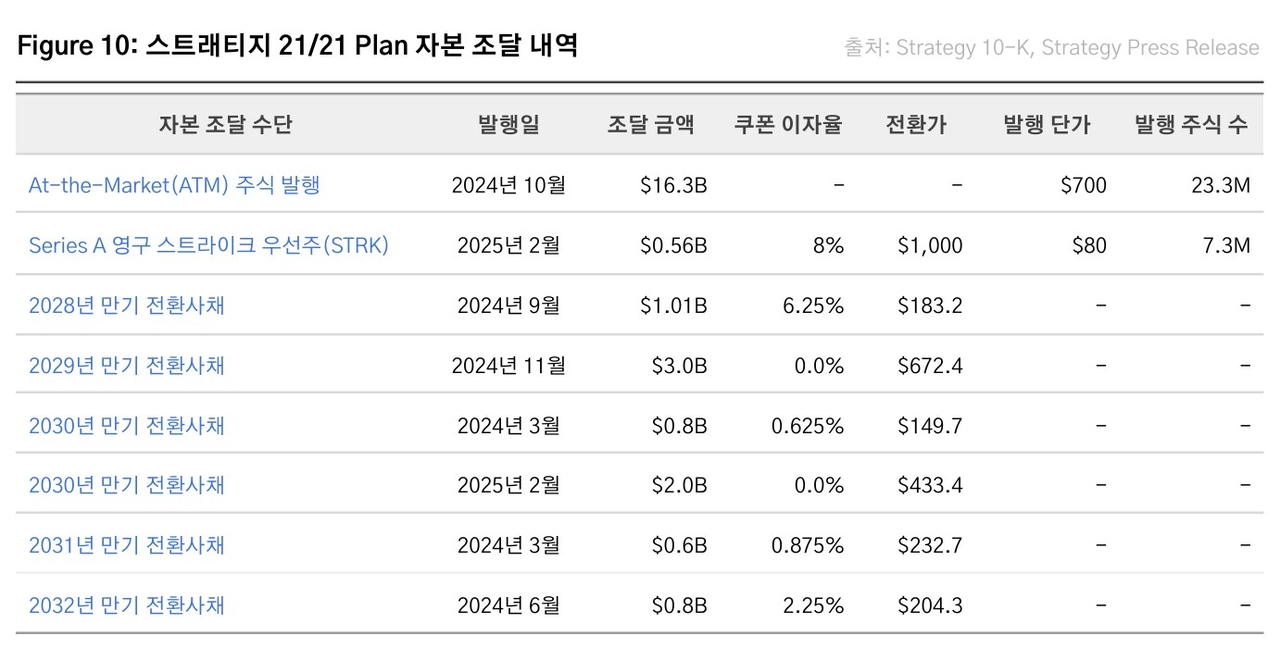Image resolution: width=1280 pixels, height=648 pixels.
Task: Select the 발행 단가 column header
Action: click(x=1046, y=125)
